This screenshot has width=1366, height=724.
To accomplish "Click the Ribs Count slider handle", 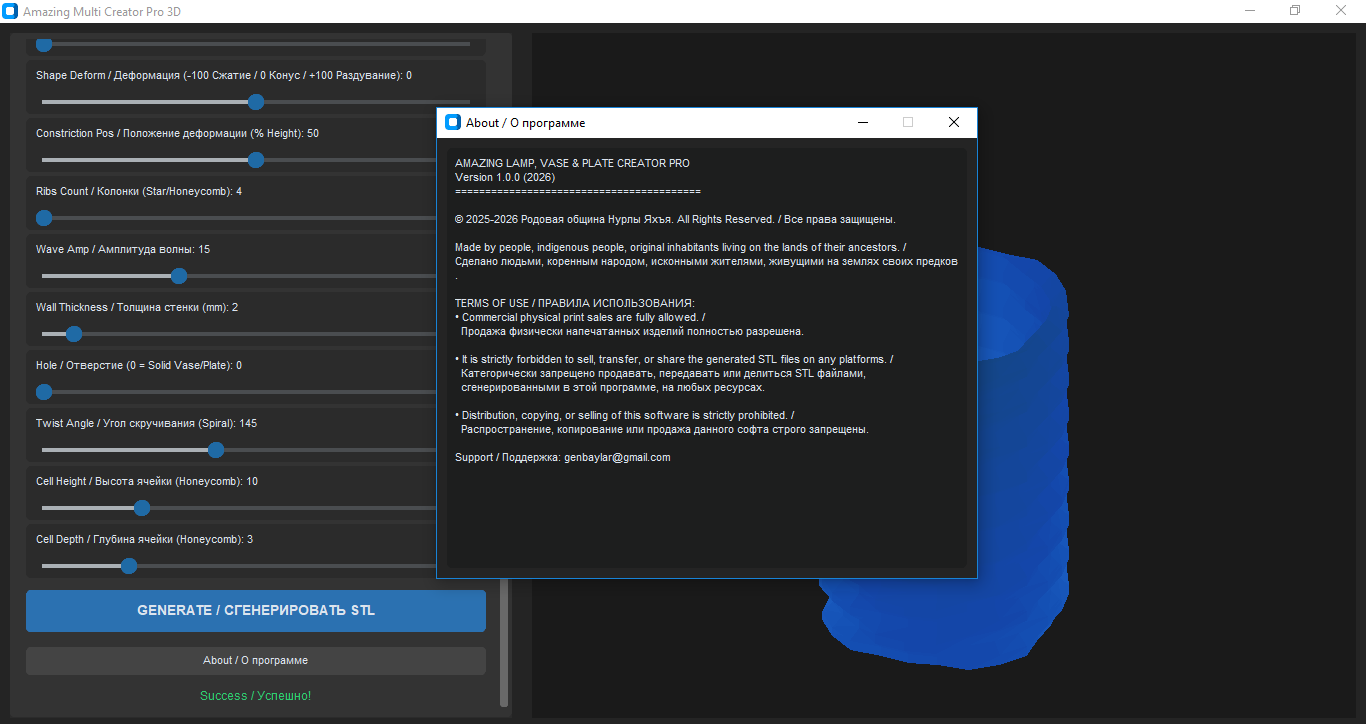I will [x=44, y=218].
